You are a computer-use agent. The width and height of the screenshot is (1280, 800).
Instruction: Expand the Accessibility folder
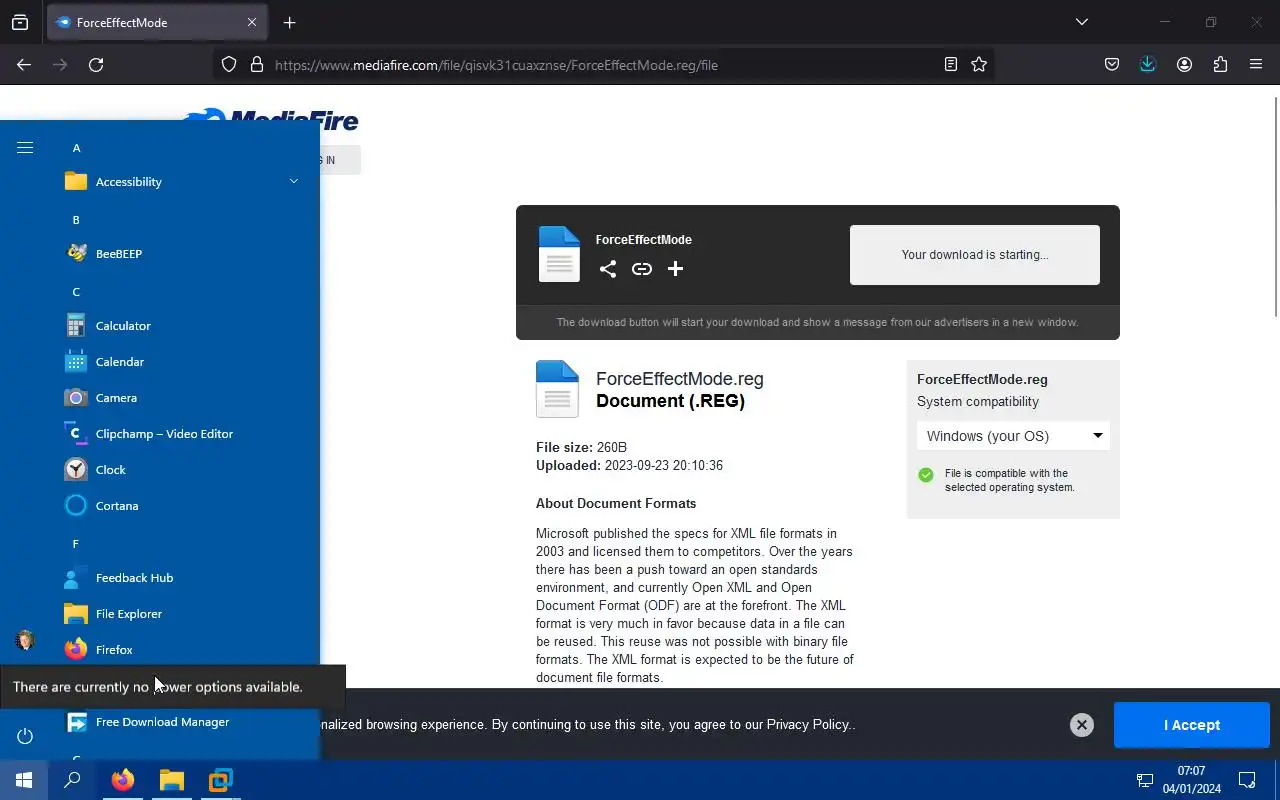pyautogui.click(x=184, y=182)
